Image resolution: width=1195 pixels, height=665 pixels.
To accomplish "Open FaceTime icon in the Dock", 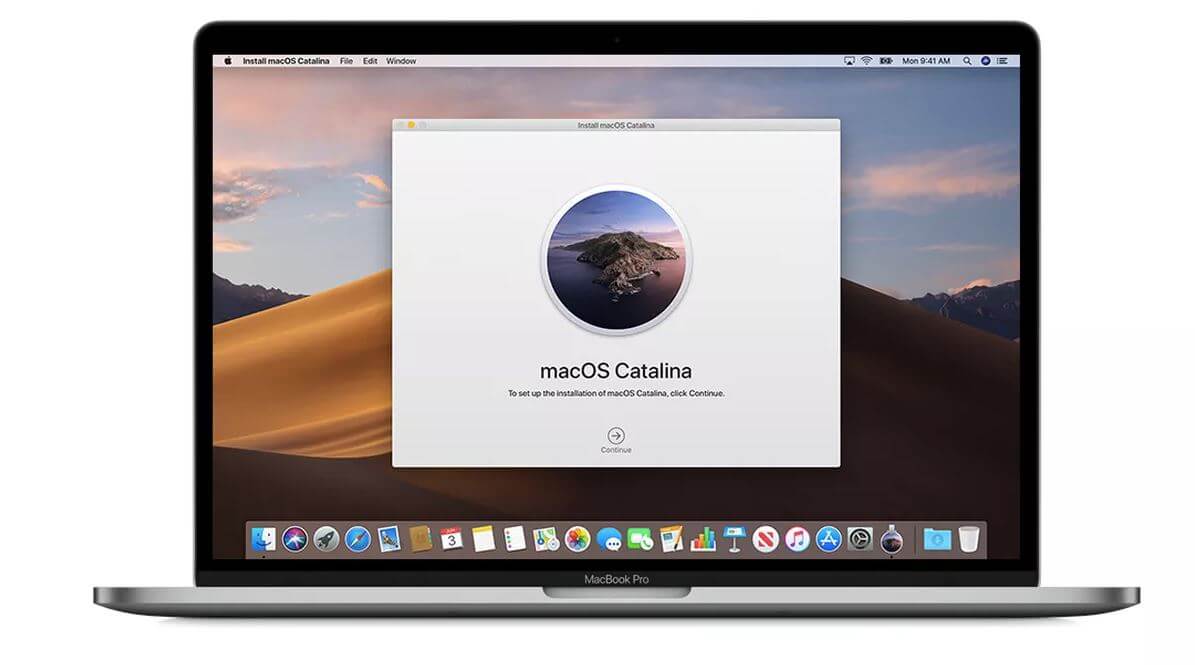I will 640,539.
